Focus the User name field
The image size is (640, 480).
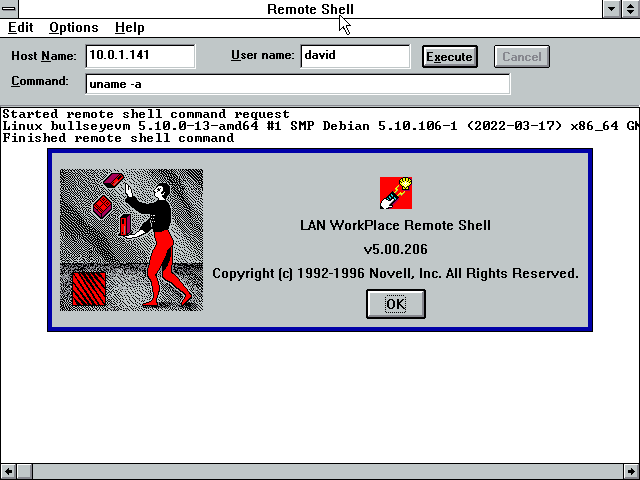point(355,56)
